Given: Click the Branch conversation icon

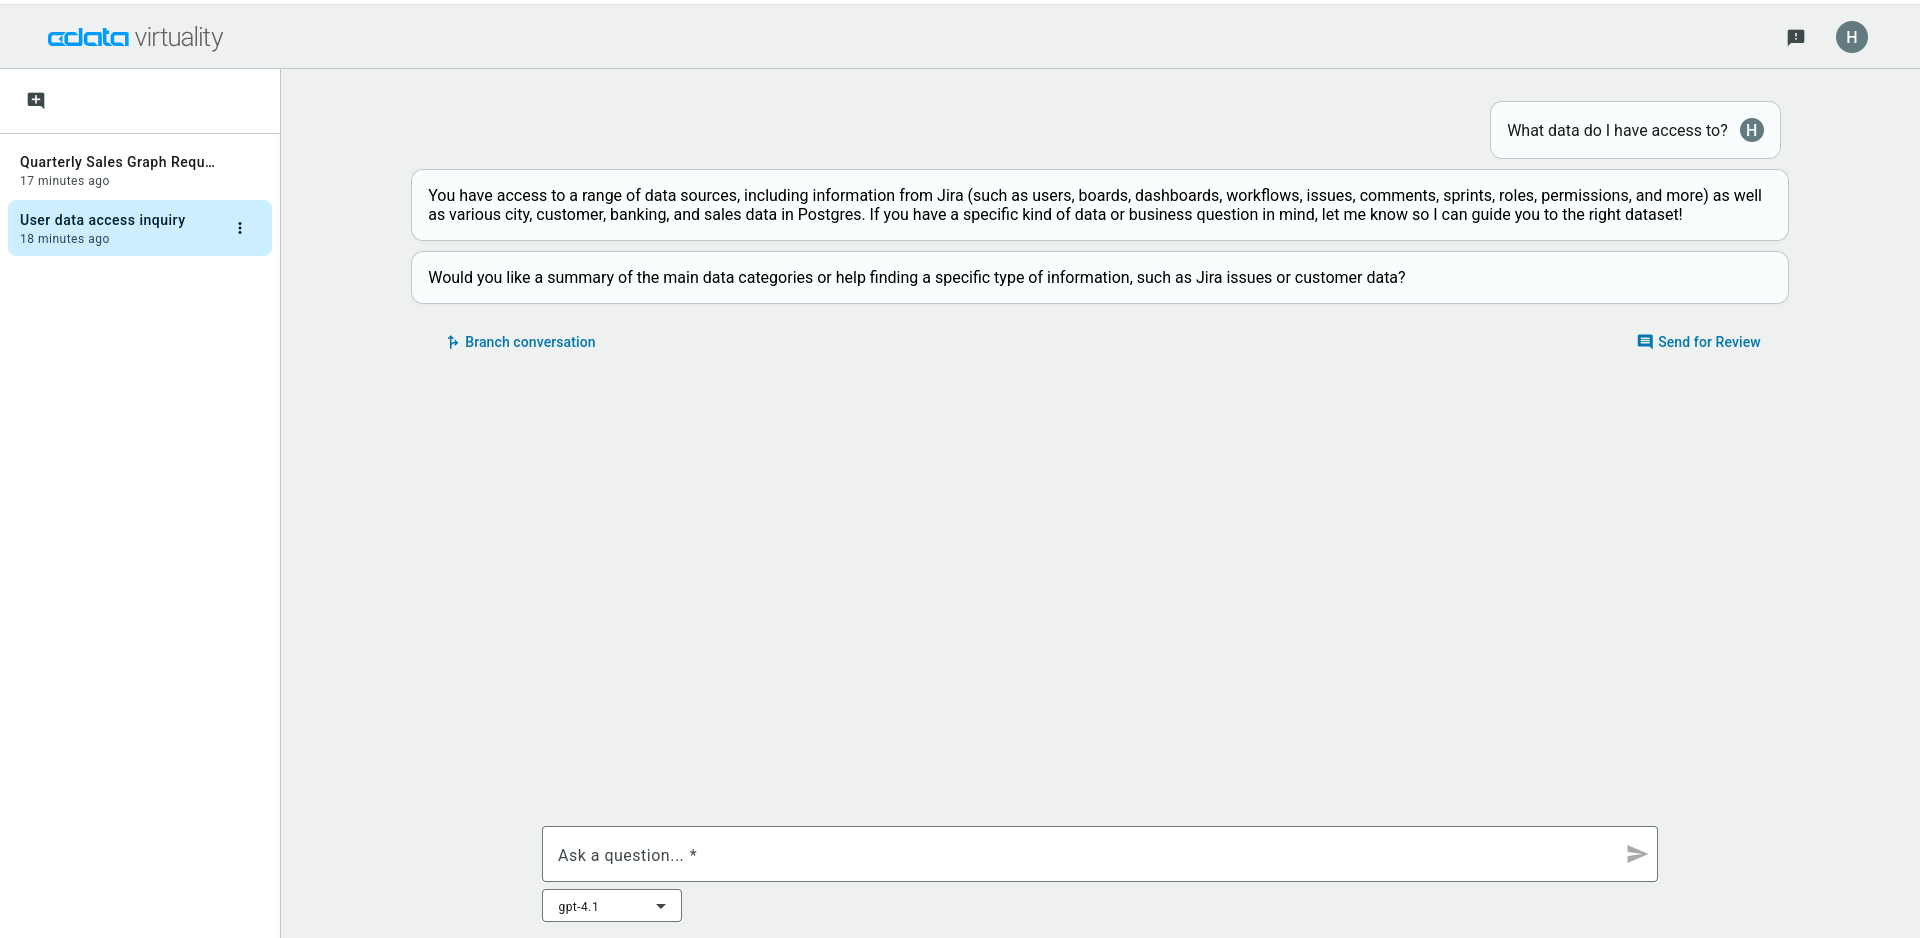Looking at the screenshot, I should tap(452, 342).
